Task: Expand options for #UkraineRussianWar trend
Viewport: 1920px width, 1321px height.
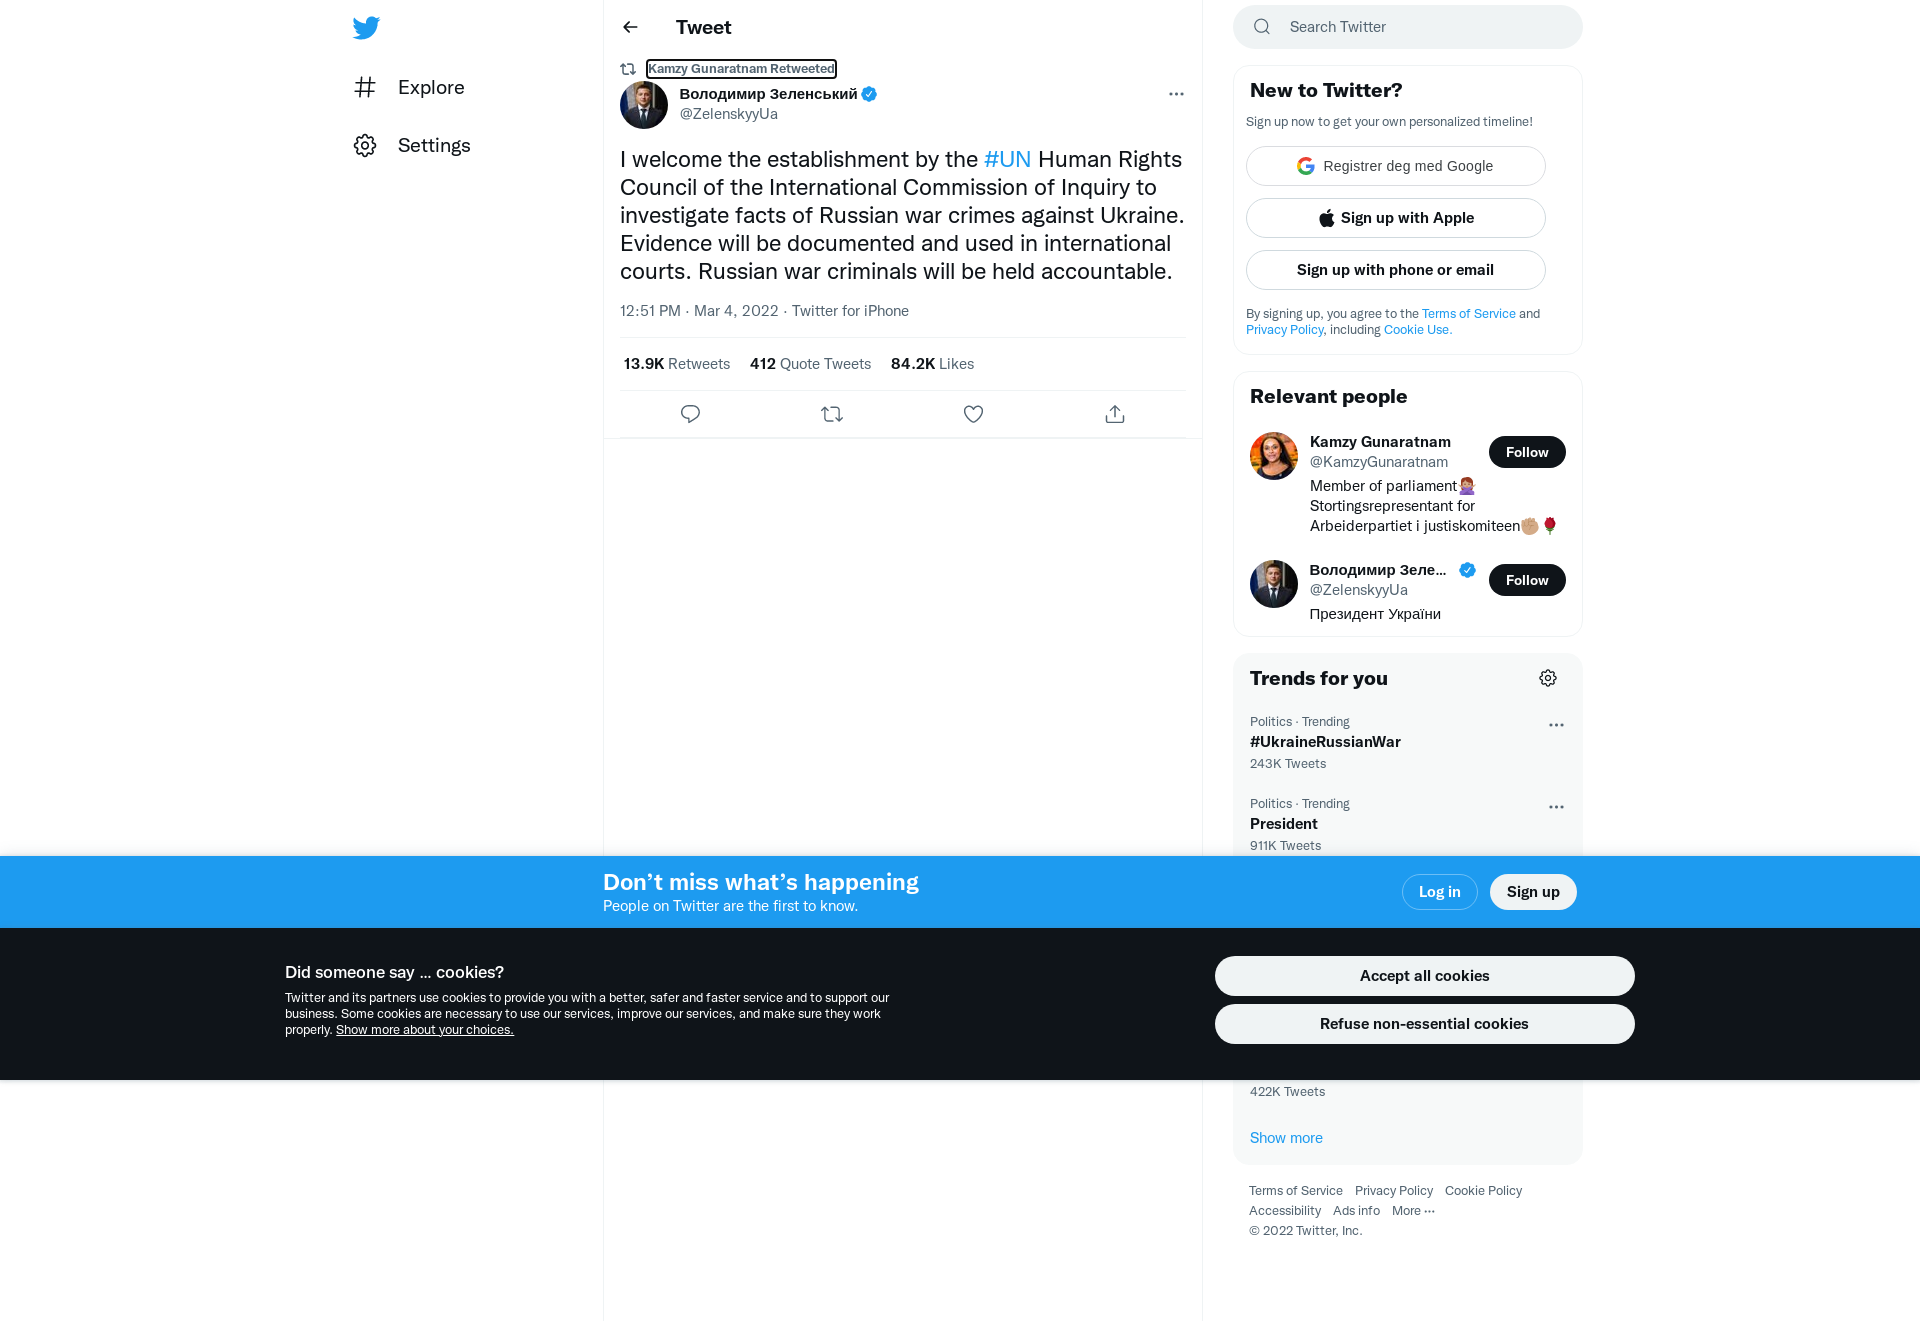Action: point(1556,725)
